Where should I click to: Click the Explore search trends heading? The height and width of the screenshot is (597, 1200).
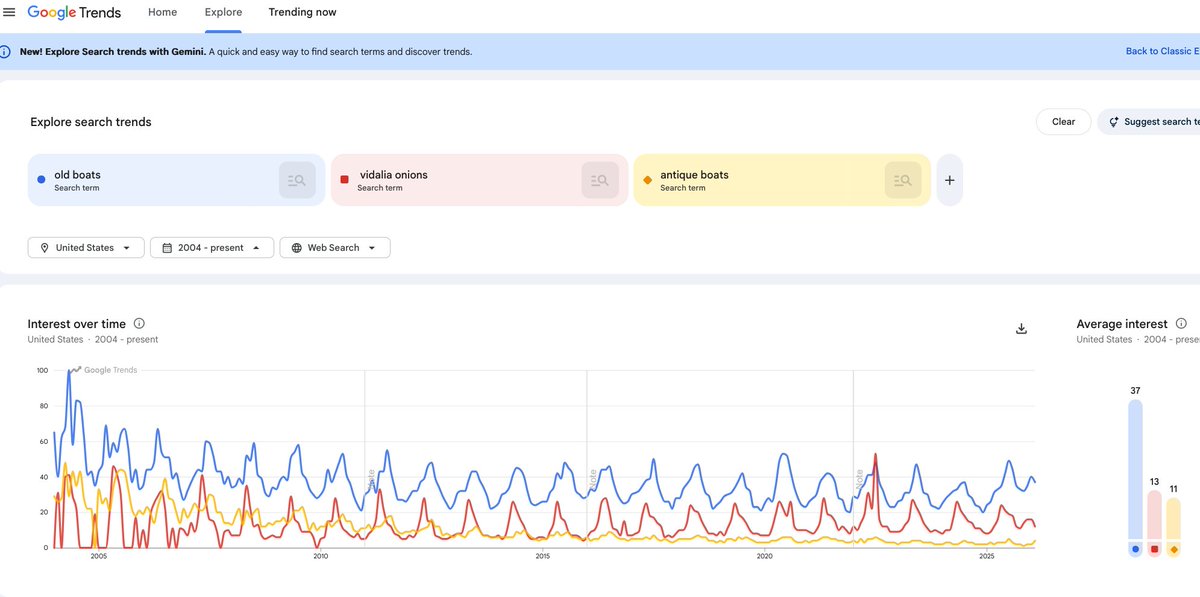[x=91, y=122]
